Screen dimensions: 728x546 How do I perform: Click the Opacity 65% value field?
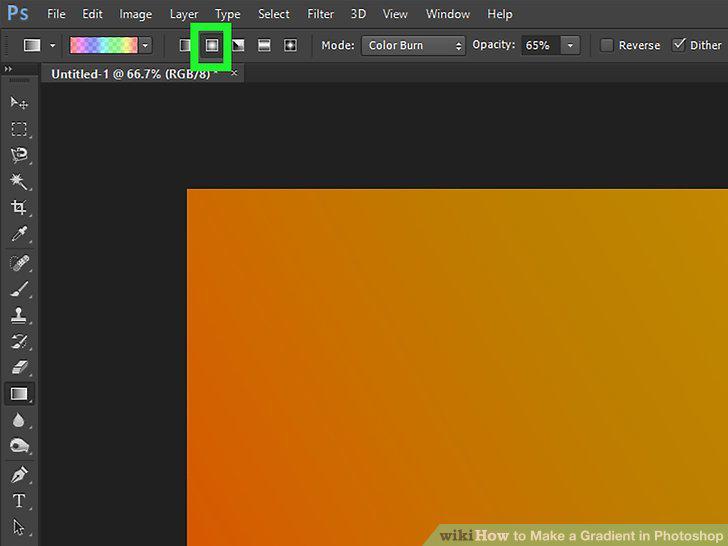(x=540, y=46)
